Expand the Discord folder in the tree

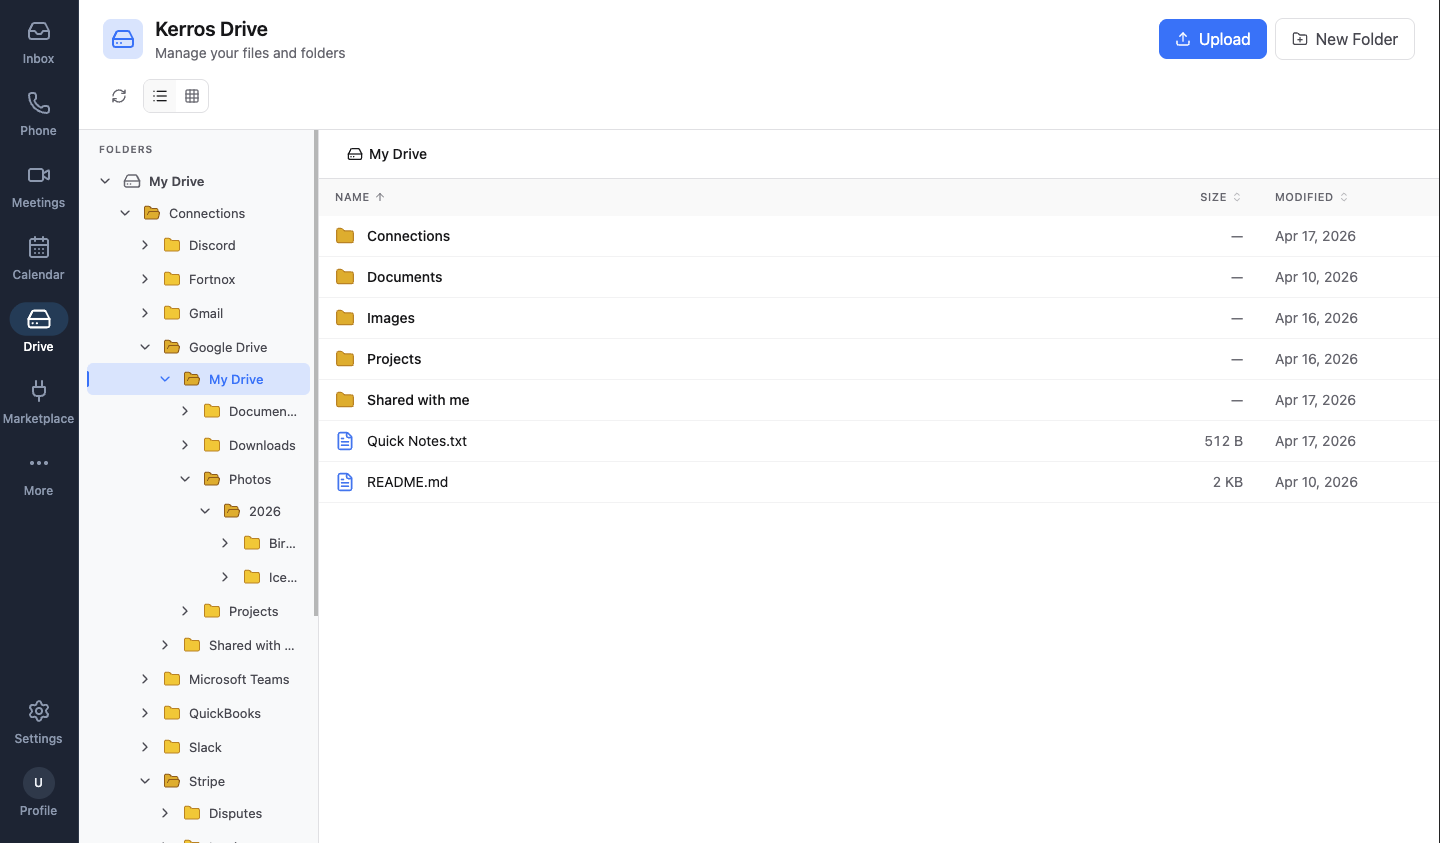tap(145, 245)
